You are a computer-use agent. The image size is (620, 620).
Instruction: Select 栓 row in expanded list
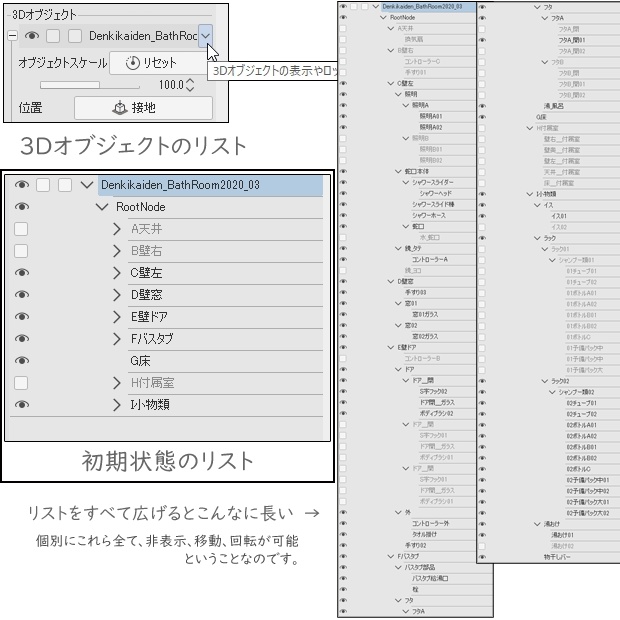coord(415,589)
